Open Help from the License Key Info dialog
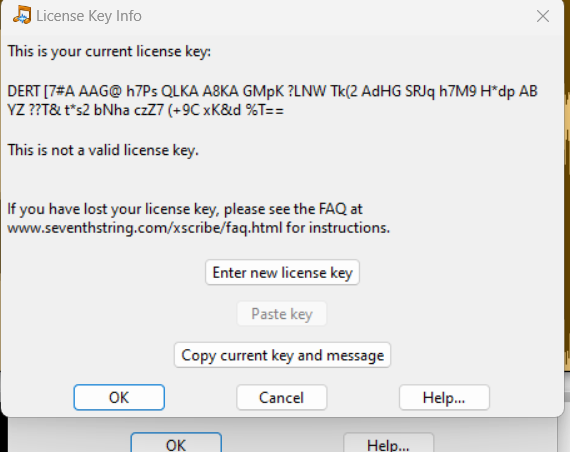Screen dimensions: 570x452 [444, 397]
